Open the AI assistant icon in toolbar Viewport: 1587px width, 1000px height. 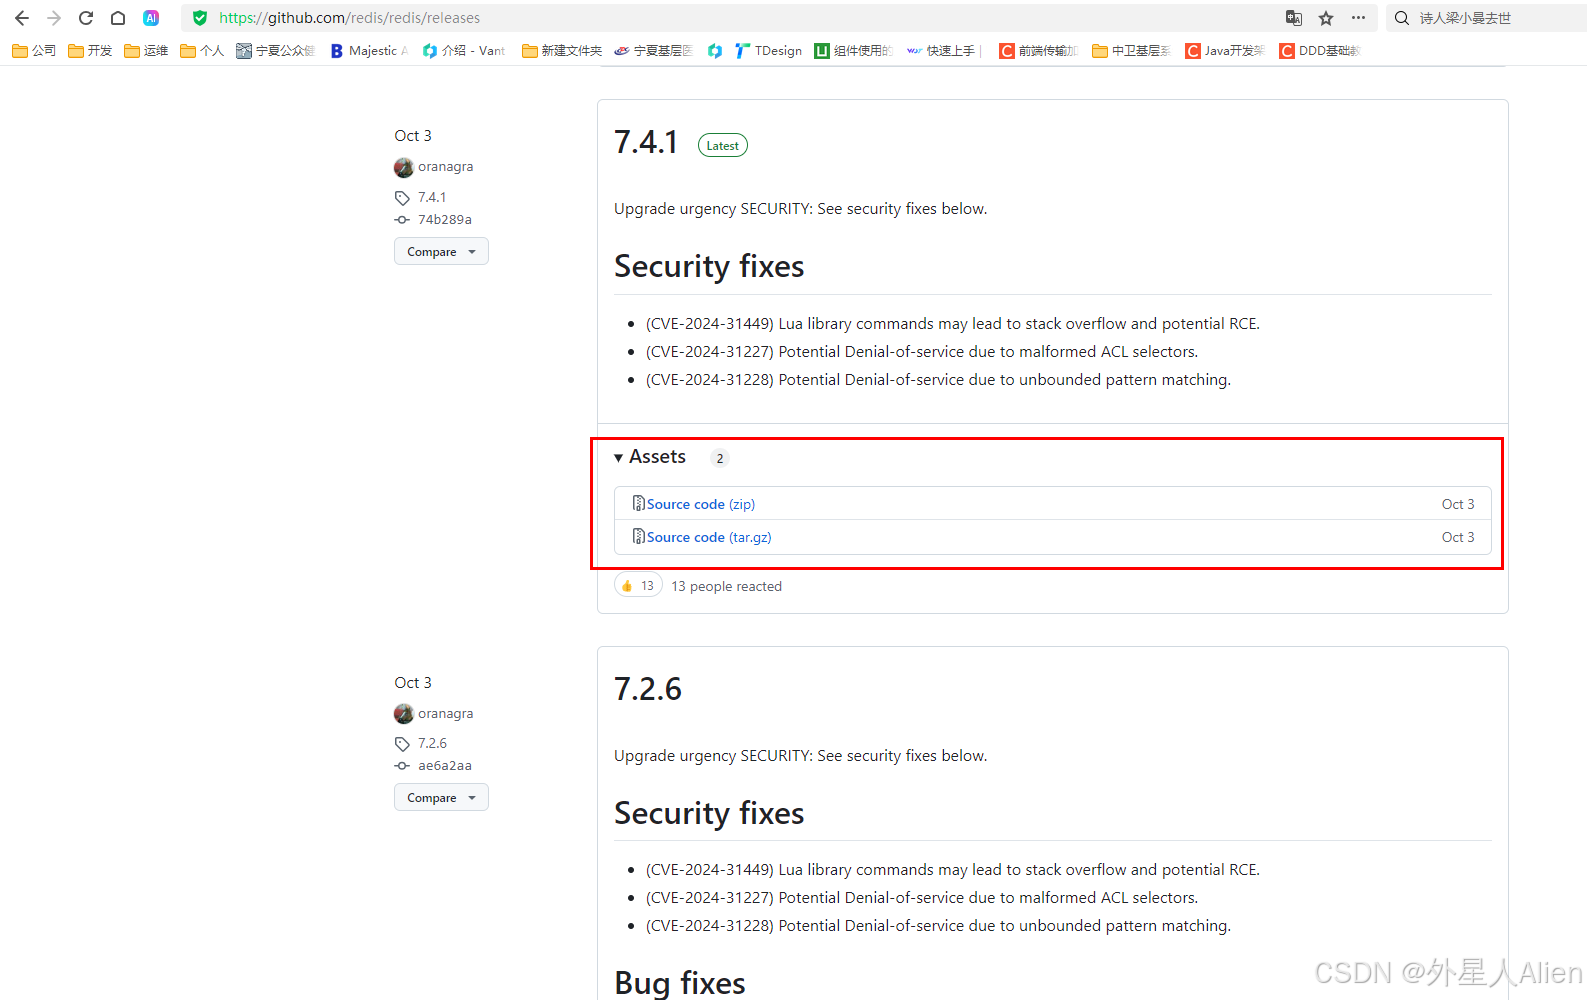[151, 18]
